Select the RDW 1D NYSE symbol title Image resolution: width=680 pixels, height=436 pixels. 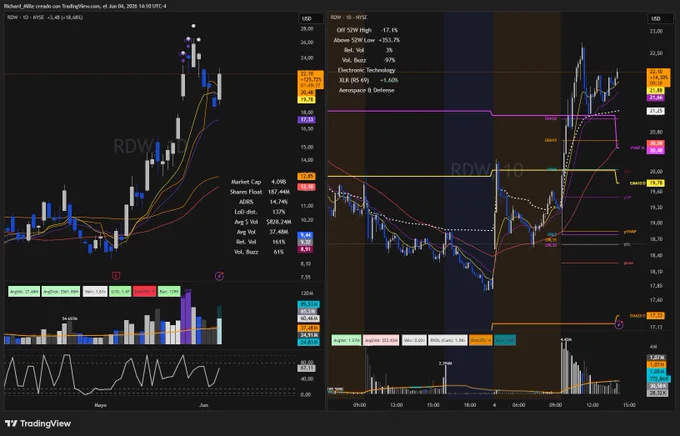pos(26,17)
